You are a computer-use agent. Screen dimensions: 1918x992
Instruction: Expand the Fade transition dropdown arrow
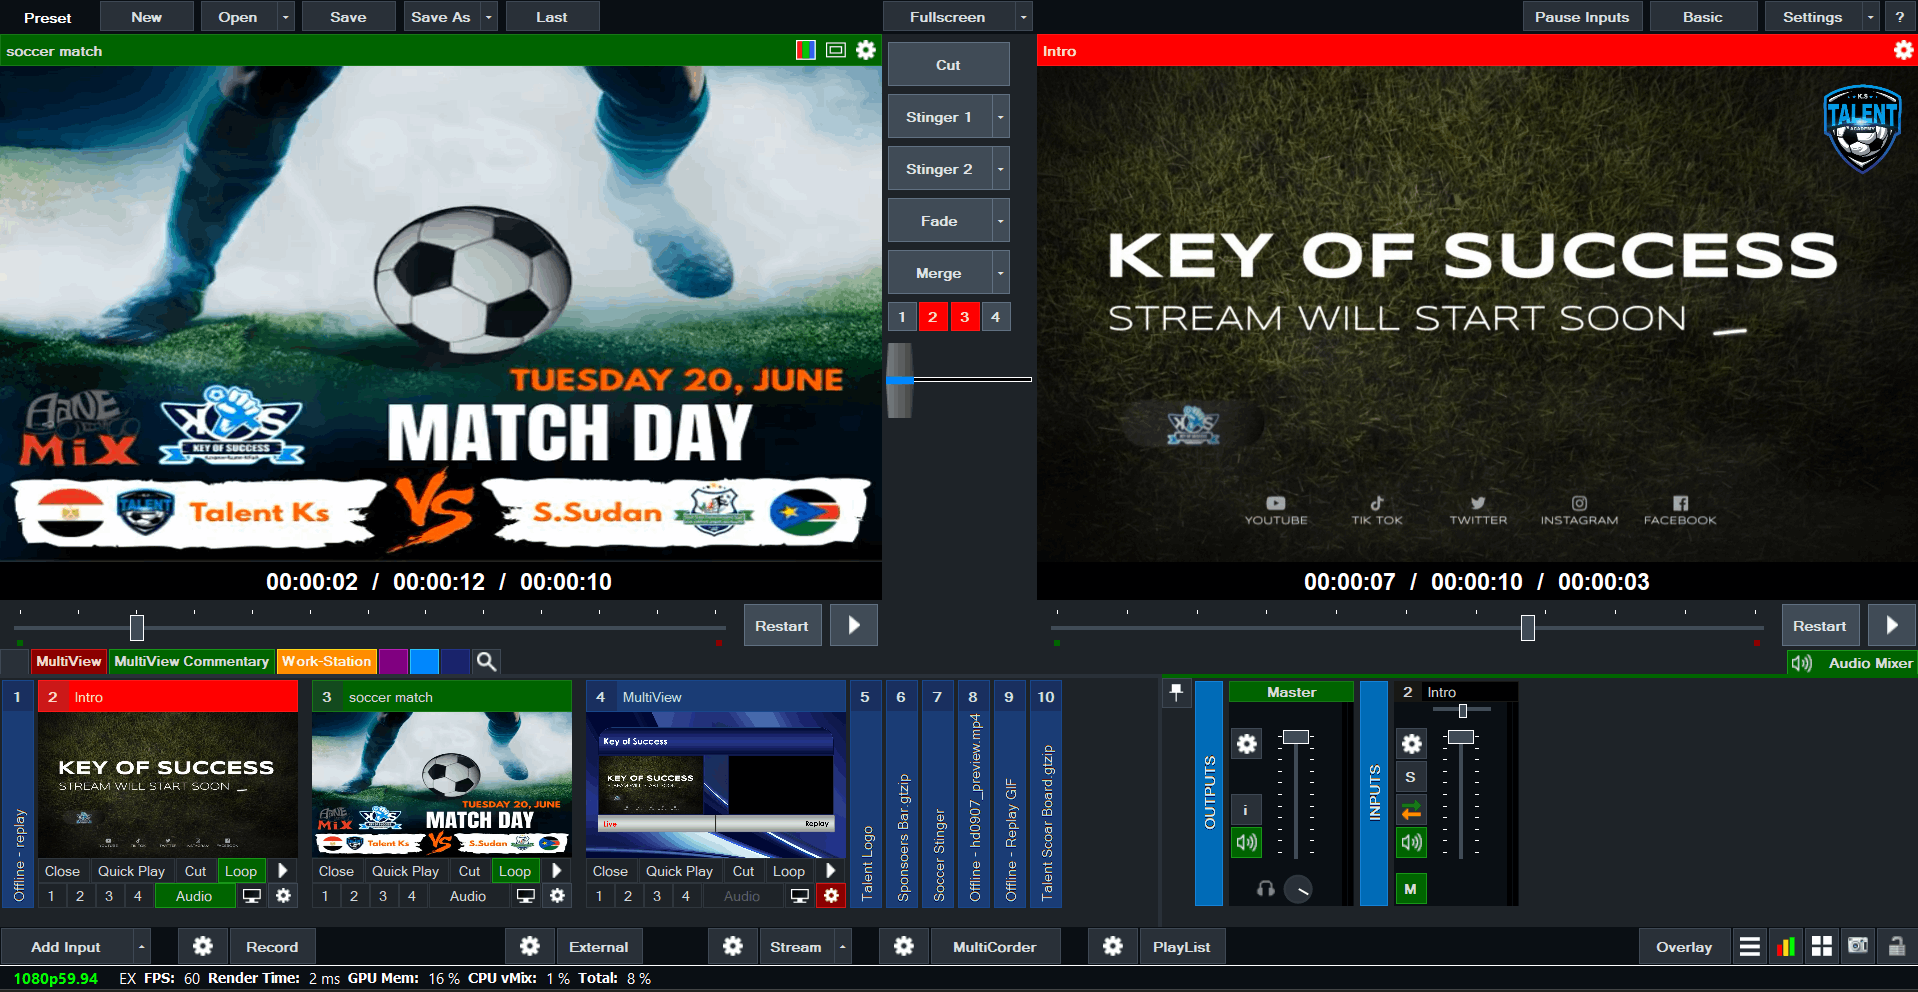click(1000, 221)
